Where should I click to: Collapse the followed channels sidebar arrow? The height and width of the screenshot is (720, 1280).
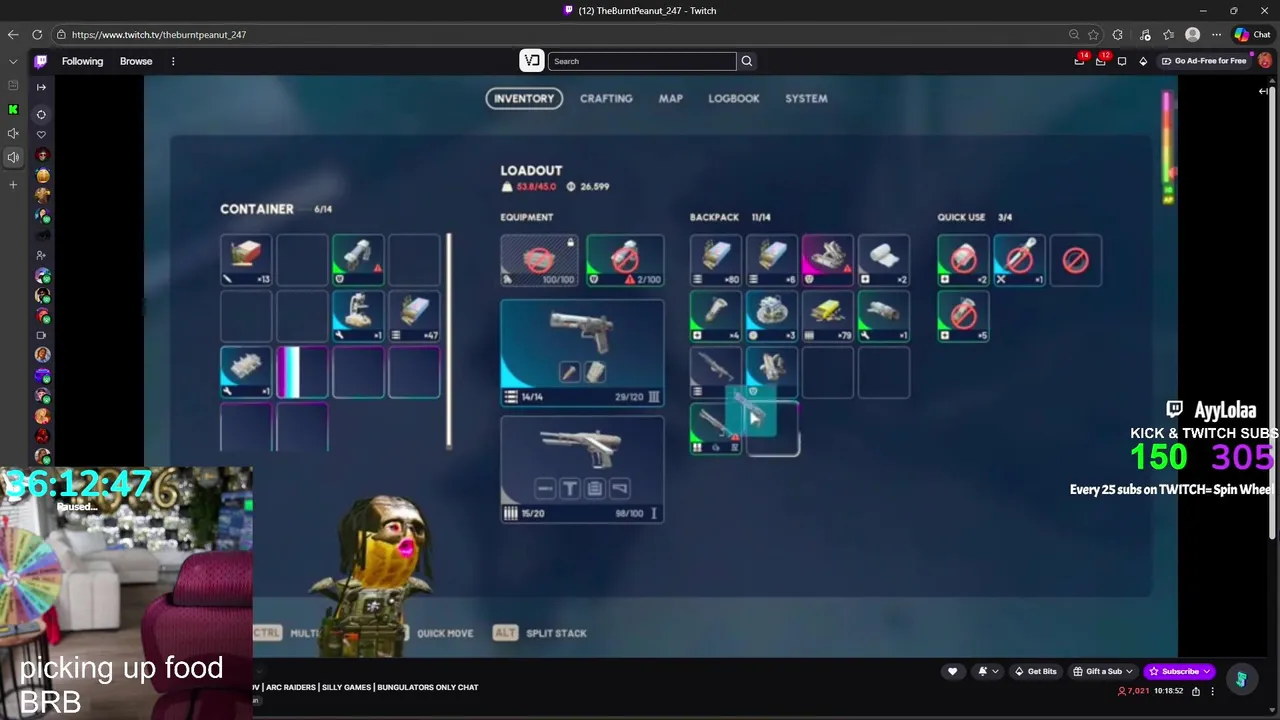[41, 87]
